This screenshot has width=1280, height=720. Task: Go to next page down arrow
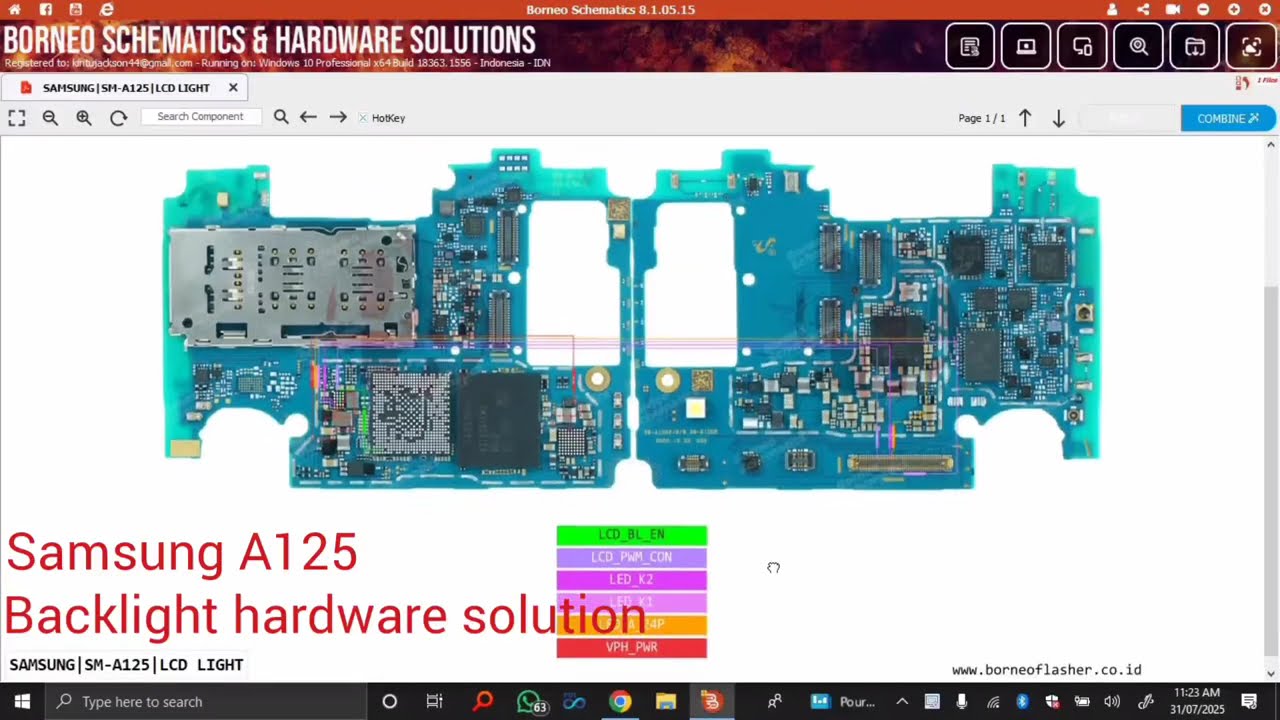point(1058,118)
